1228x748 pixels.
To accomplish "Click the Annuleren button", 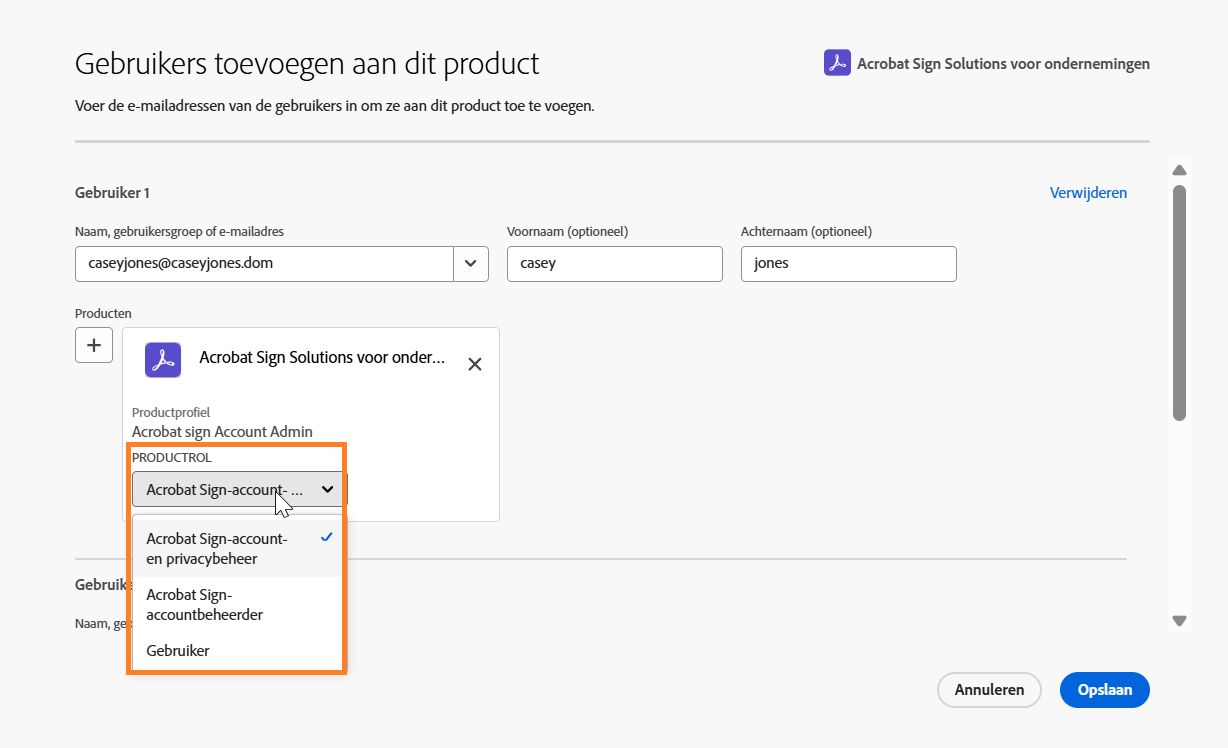I will (988, 690).
